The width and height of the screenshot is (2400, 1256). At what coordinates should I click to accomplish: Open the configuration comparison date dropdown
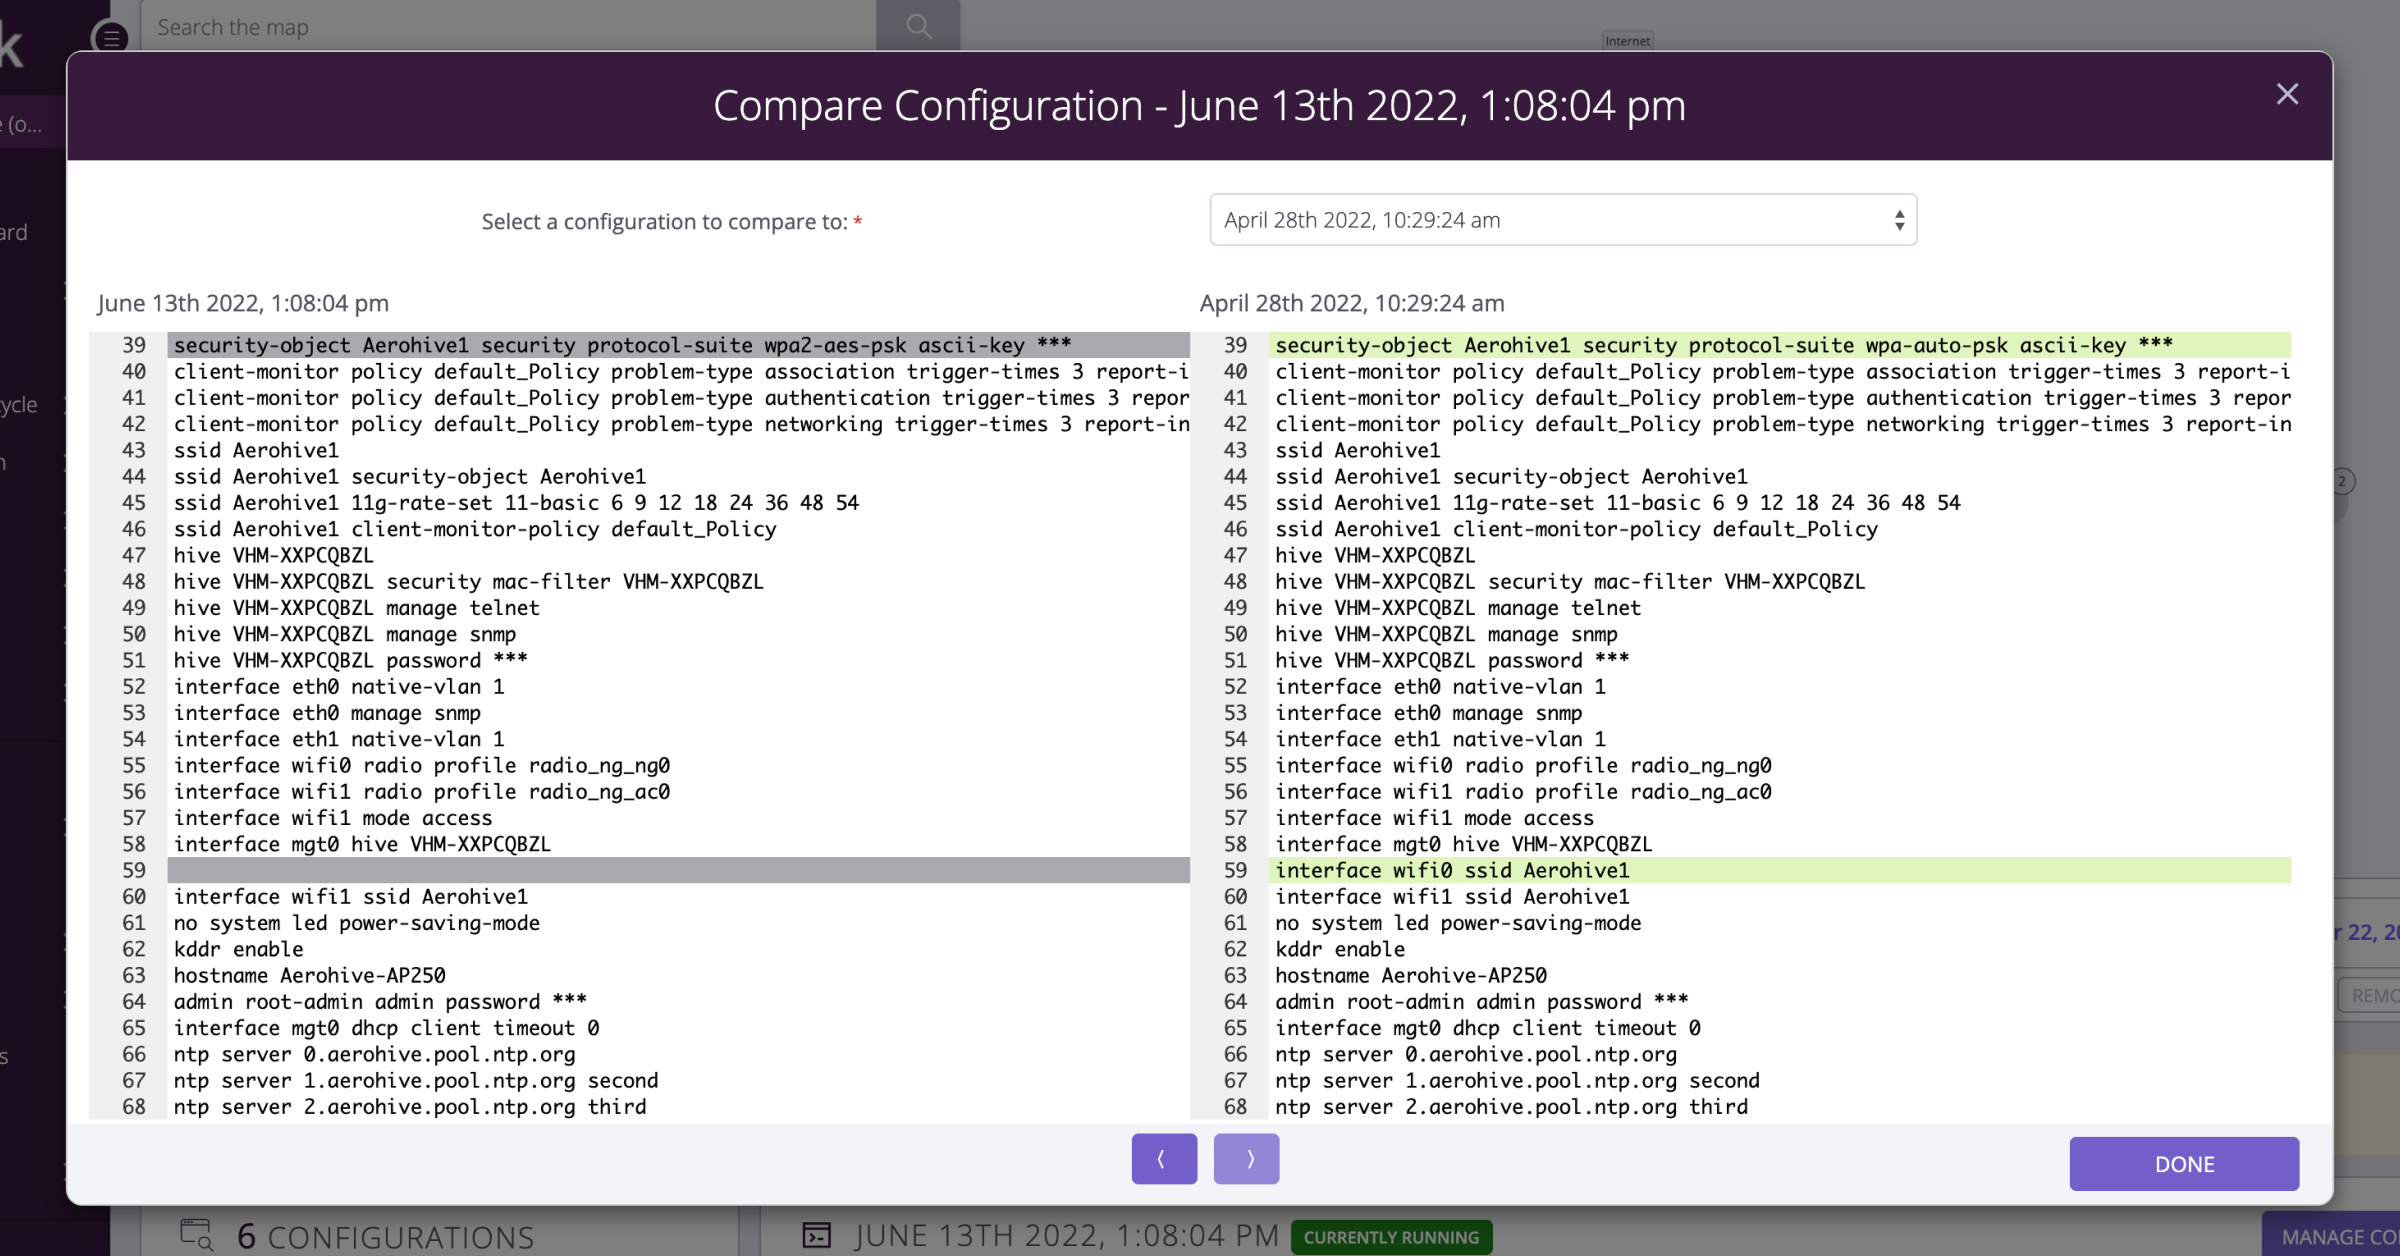pyautogui.click(x=1563, y=220)
